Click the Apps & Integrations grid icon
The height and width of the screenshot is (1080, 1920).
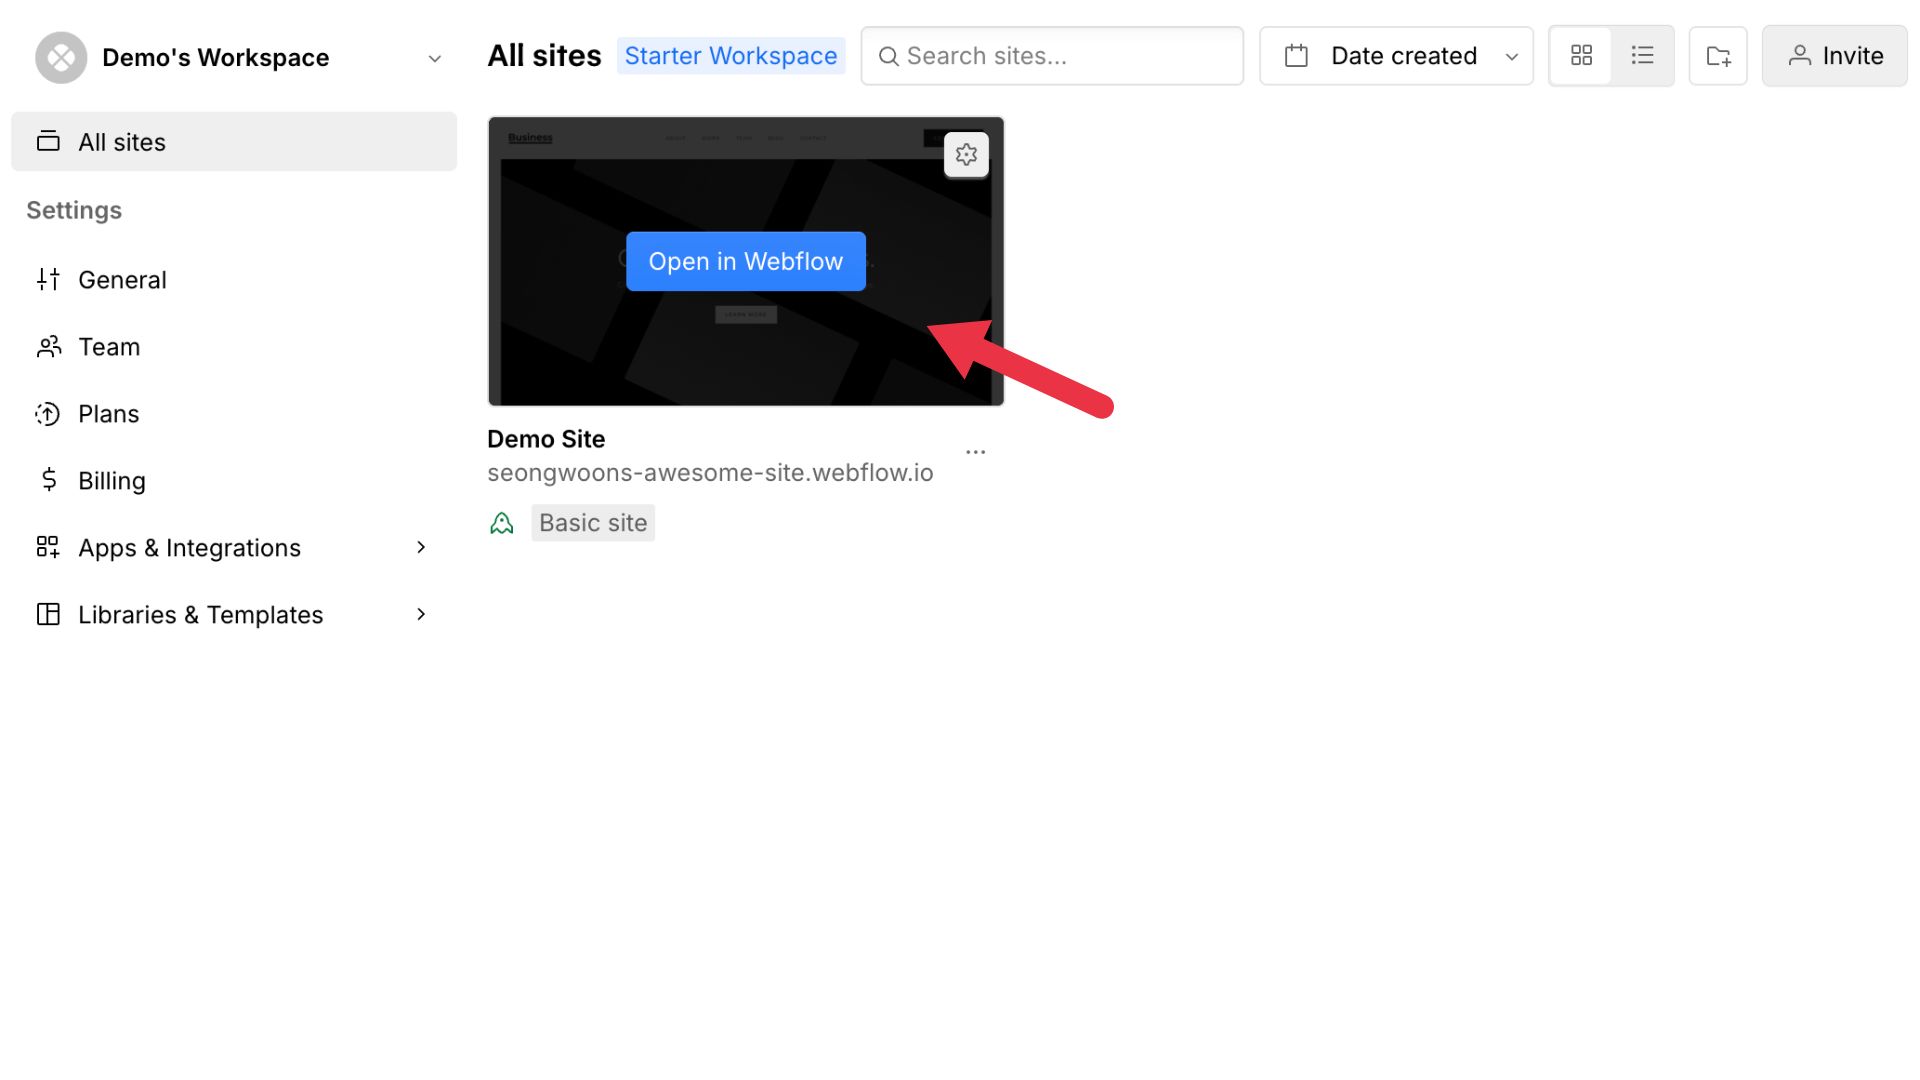point(48,547)
